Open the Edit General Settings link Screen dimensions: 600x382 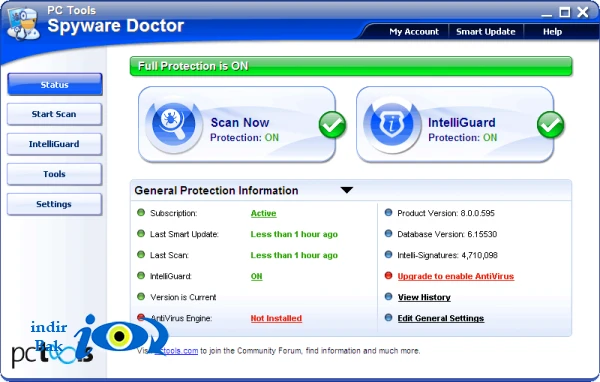[441, 318]
